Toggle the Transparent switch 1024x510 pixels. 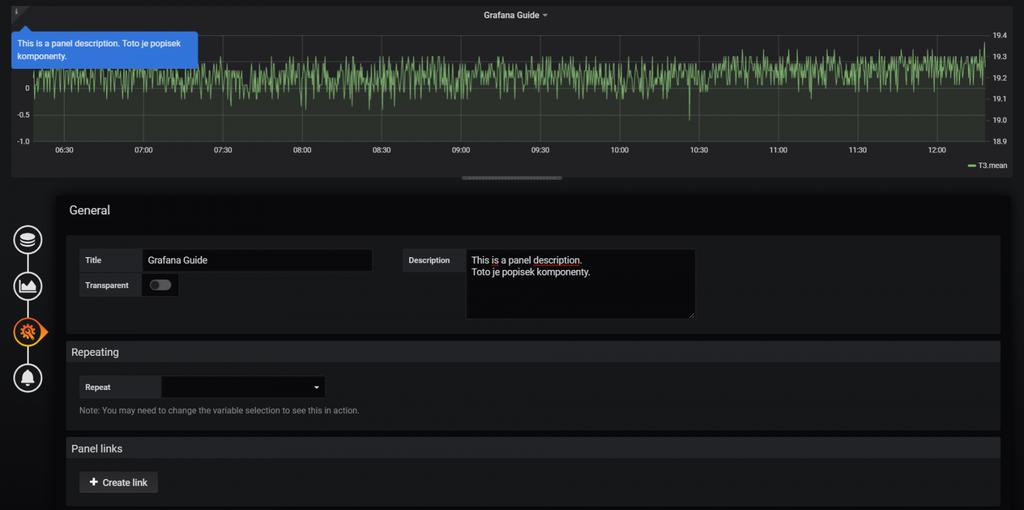pyautogui.click(x=160, y=285)
